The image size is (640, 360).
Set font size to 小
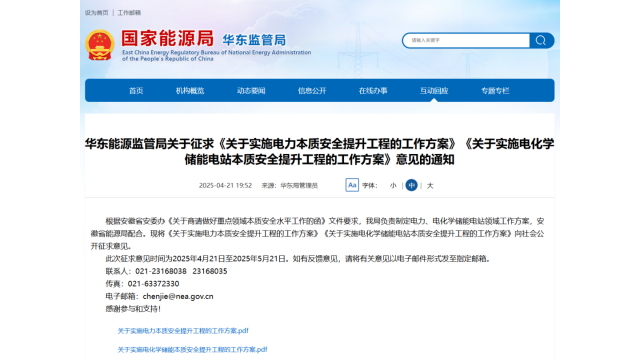coord(393,185)
